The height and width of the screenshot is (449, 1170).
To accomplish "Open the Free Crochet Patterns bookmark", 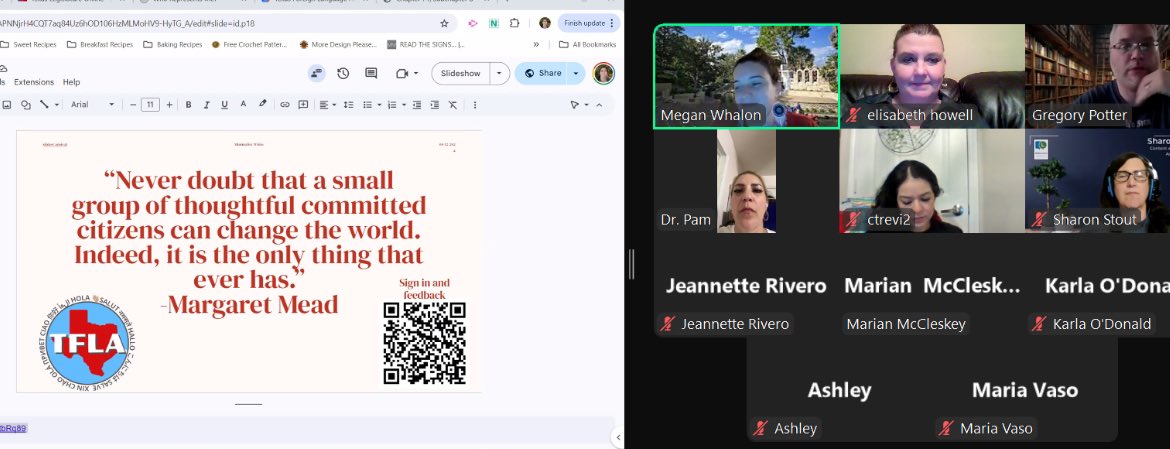I will 249,45.
